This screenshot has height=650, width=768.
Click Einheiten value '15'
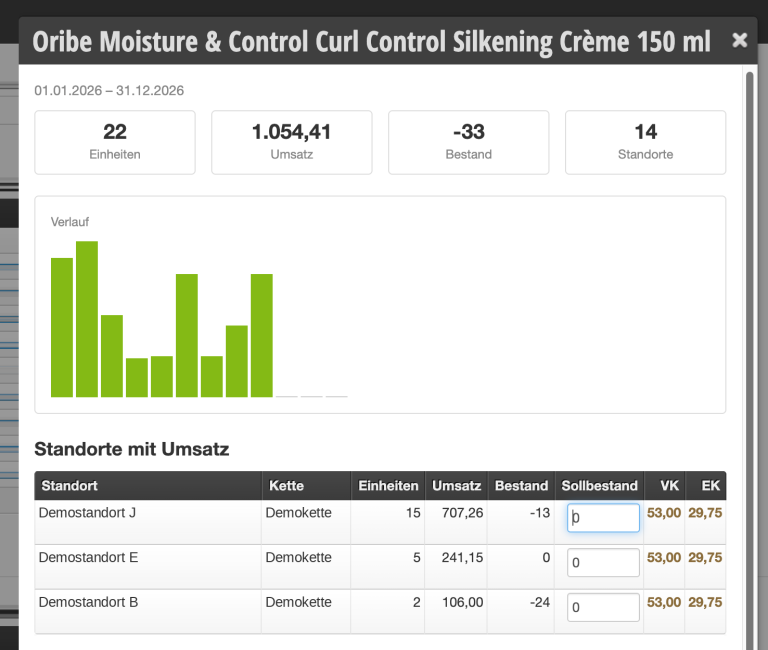click(412, 513)
